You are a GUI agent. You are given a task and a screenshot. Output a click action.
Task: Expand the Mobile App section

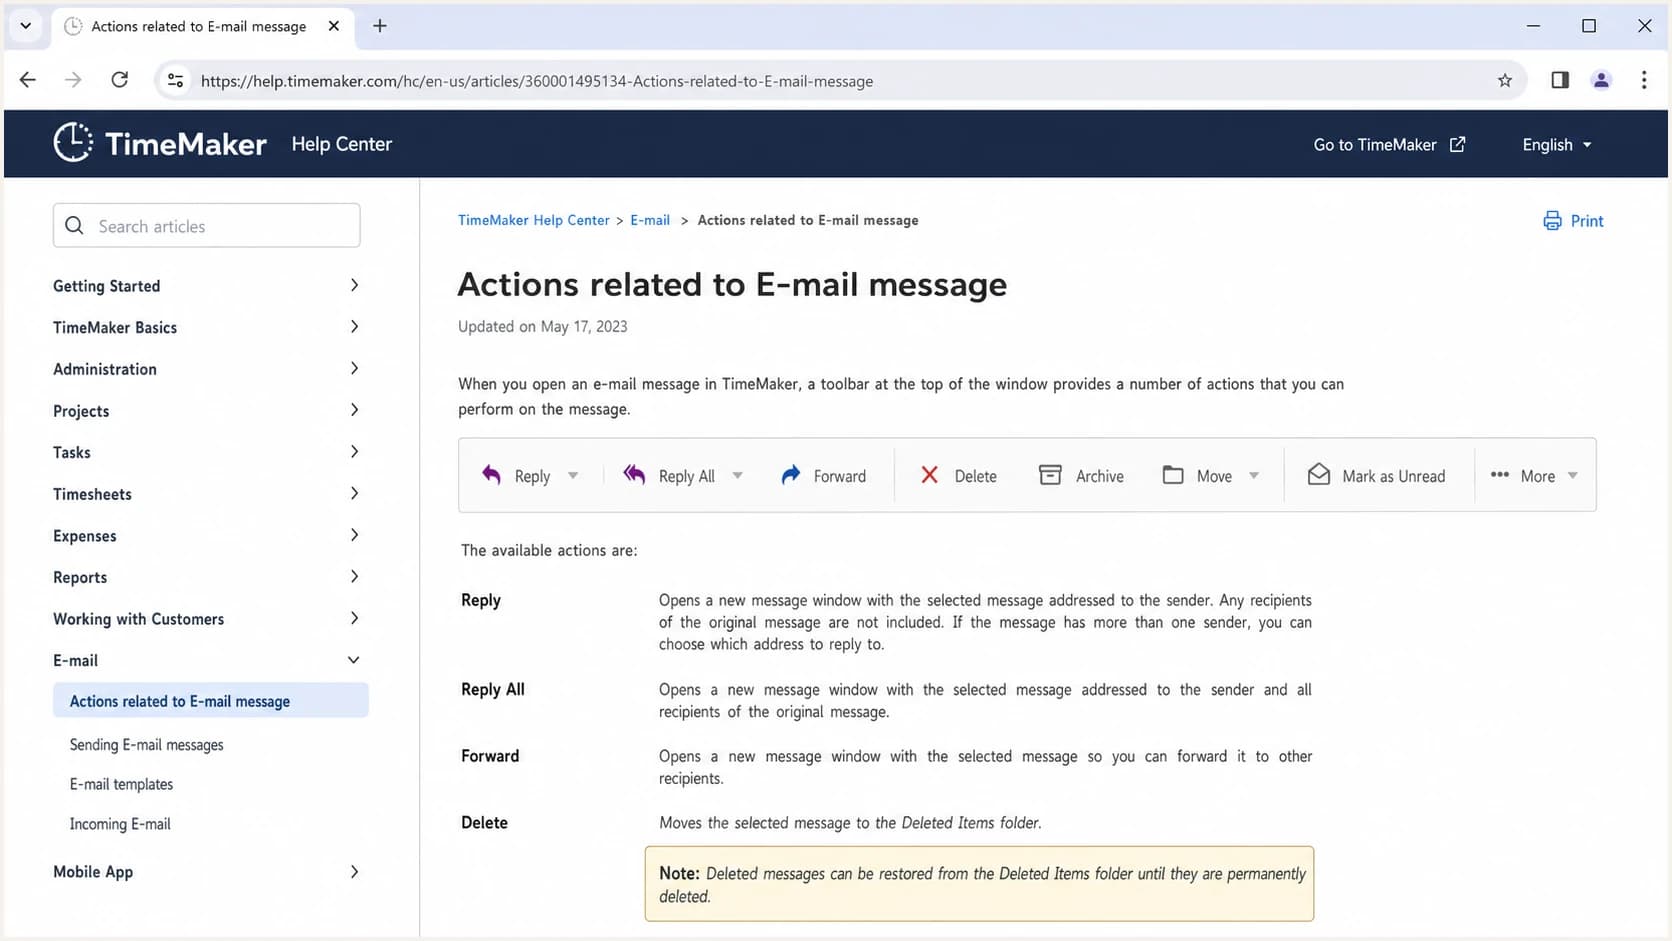[354, 872]
